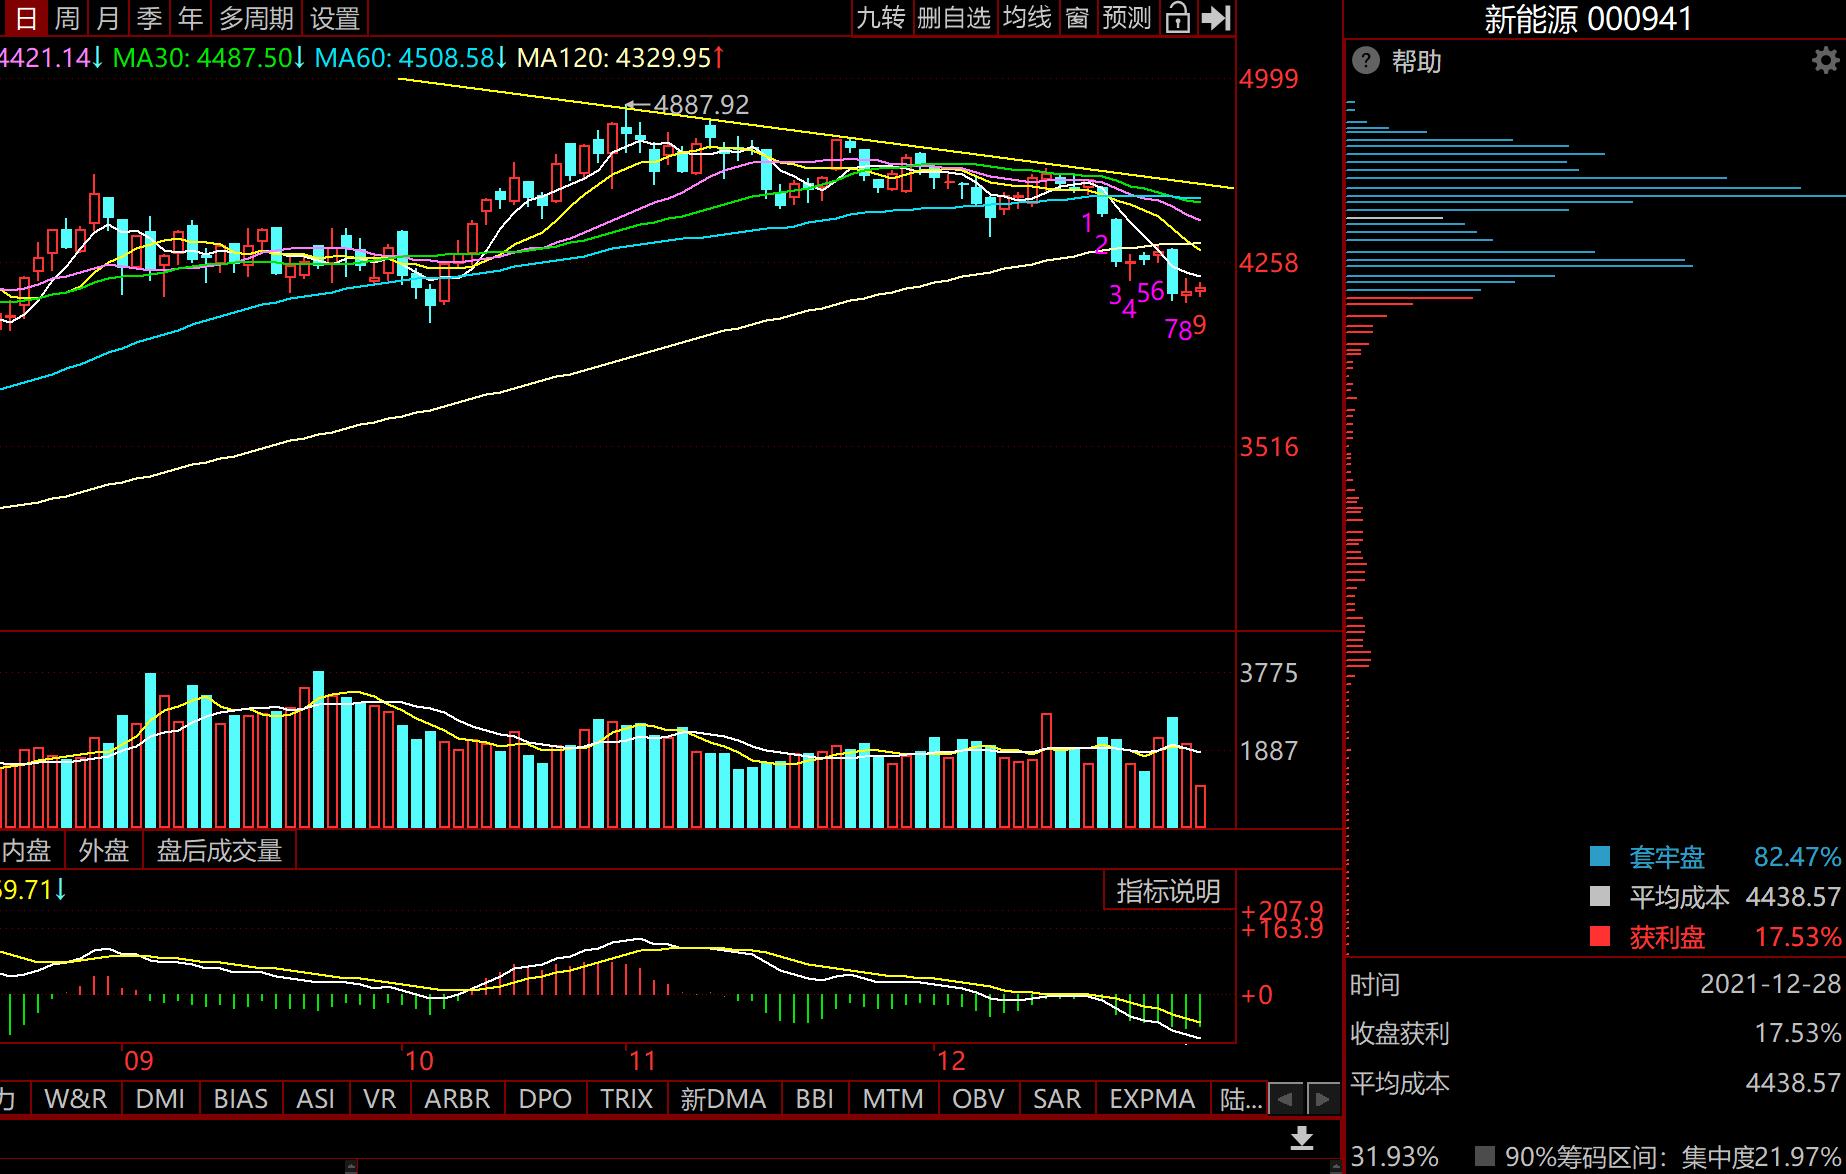Switch to yearly 年 period
1846x1174 pixels.
click(190, 18)
